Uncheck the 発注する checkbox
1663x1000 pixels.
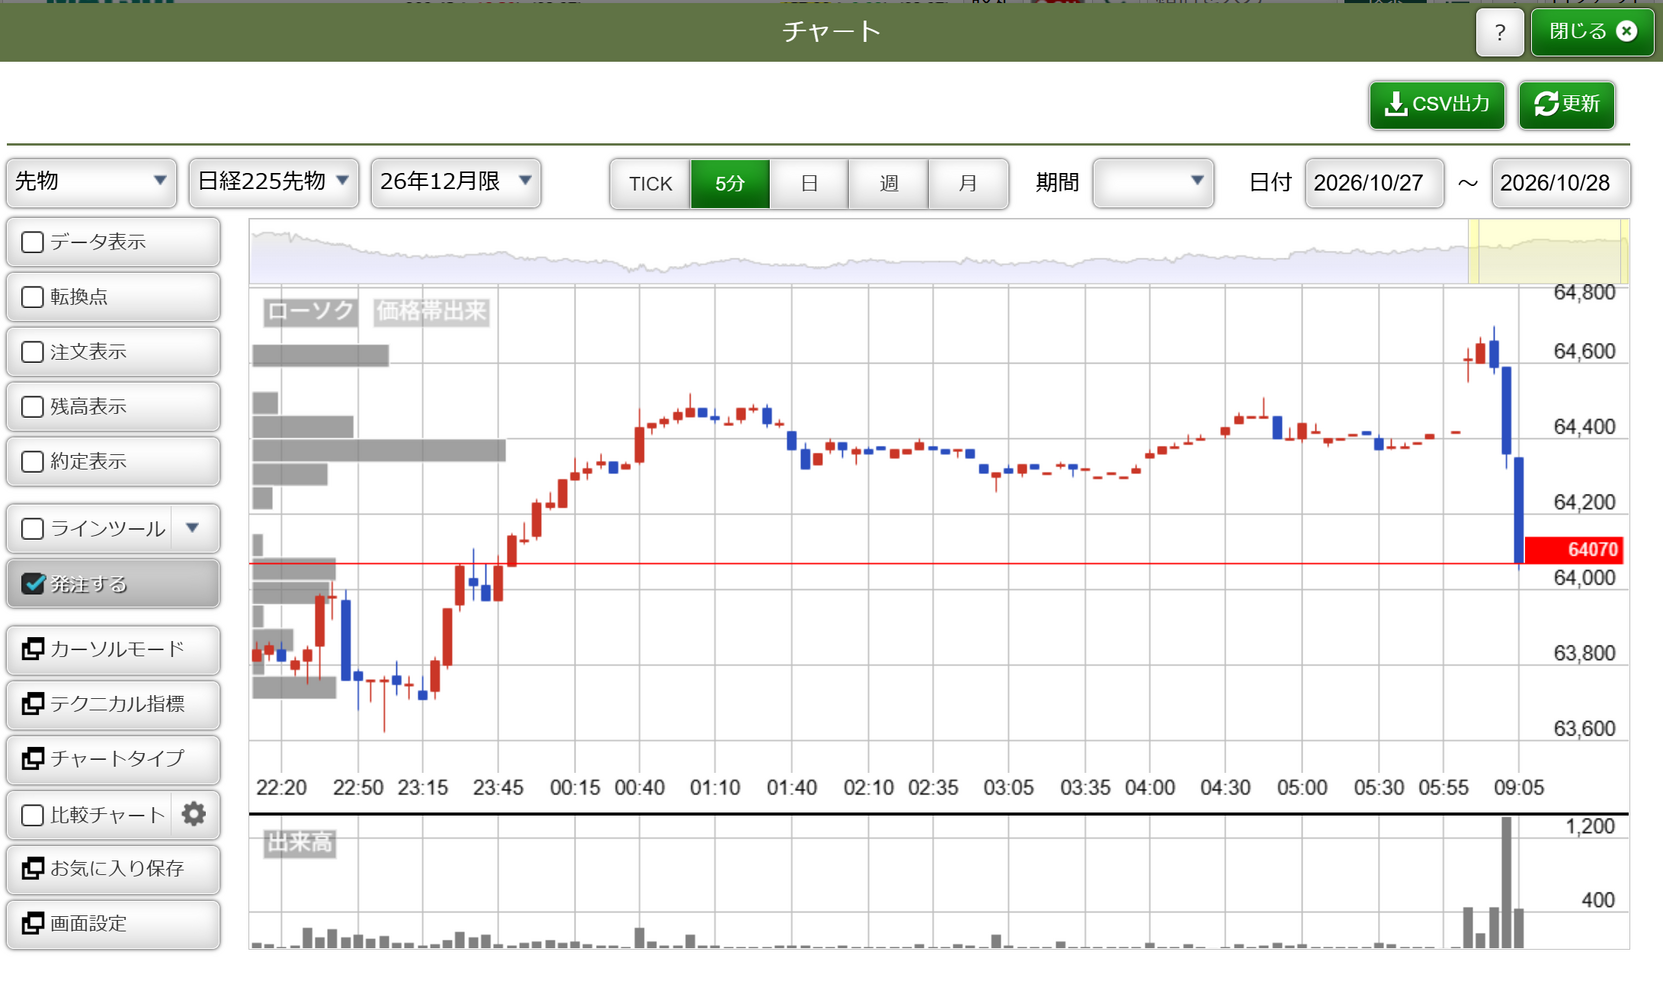pos(33,584)
